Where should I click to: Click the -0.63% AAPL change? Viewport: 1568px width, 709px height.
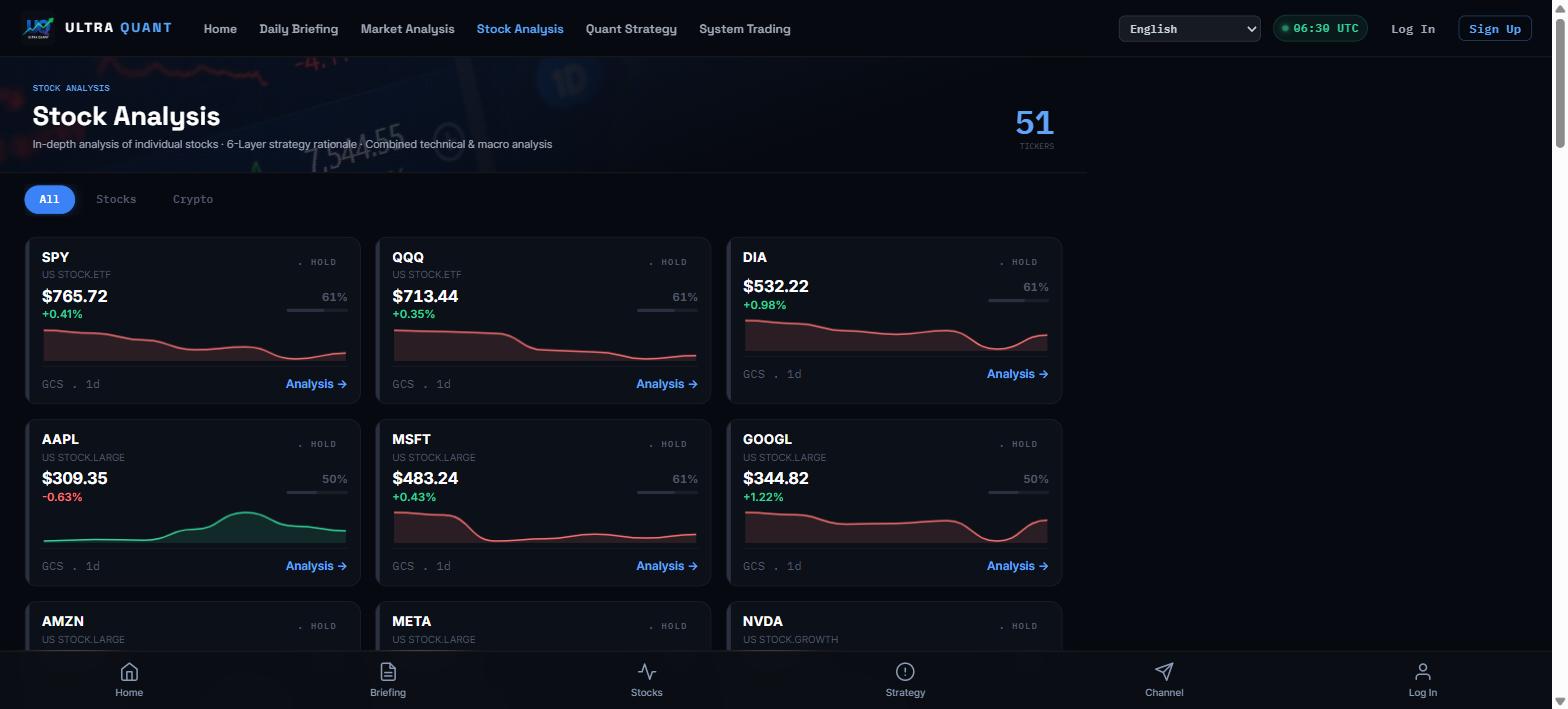(62, 497)
